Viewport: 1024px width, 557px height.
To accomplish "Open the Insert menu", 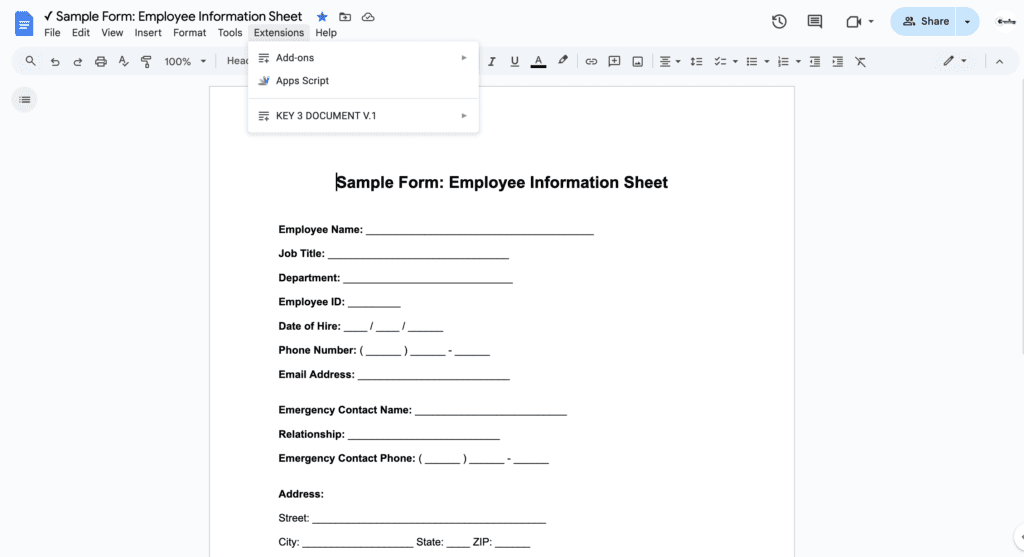I will [x=148, y=33].
